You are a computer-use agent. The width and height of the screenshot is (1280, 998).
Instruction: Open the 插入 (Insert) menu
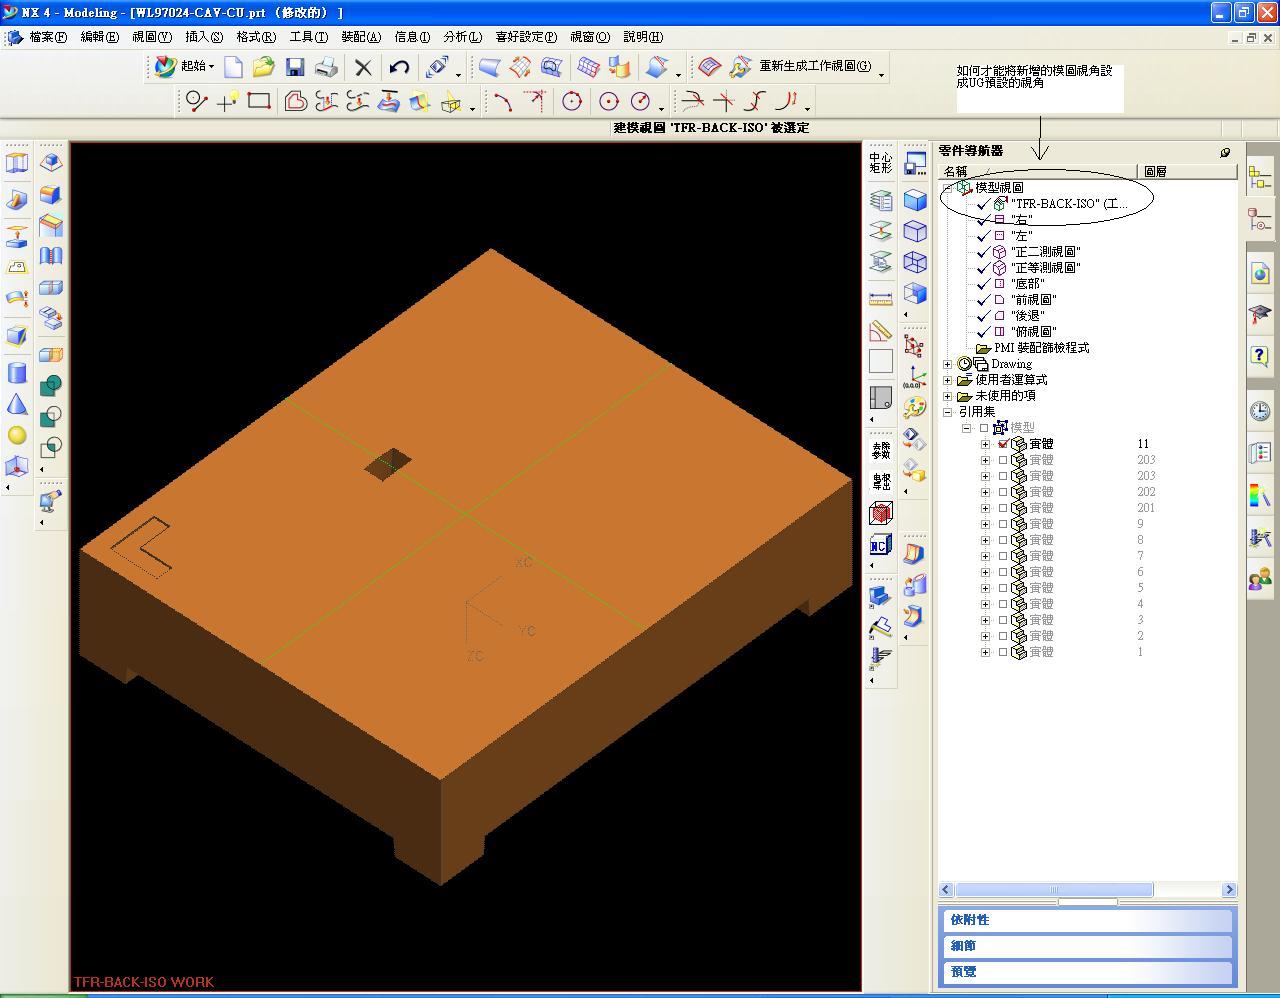204,37
